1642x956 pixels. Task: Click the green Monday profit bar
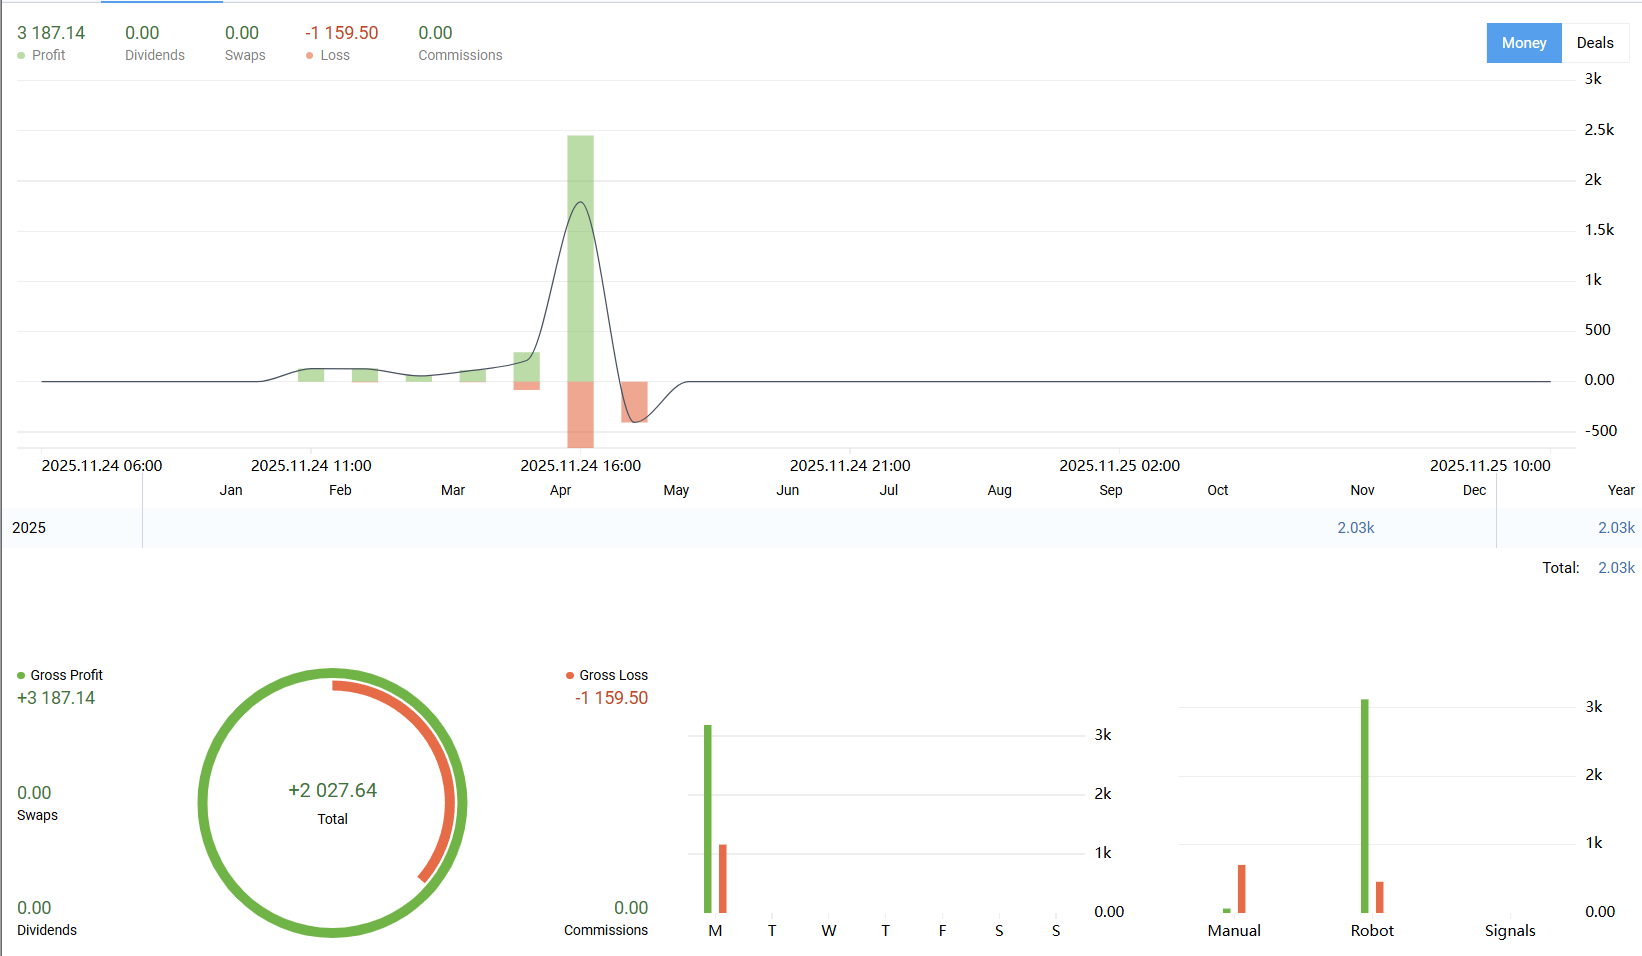(x=708, y=818)
